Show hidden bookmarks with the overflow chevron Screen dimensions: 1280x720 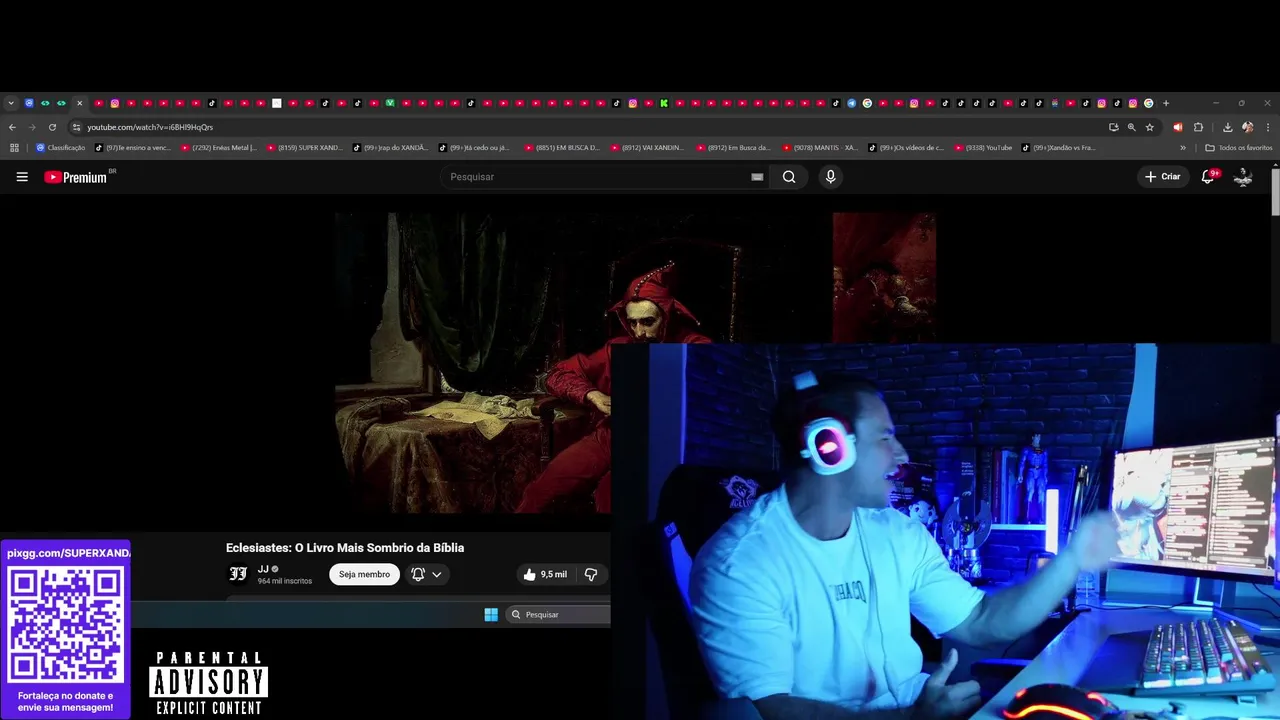click(x=1183, y=148)
